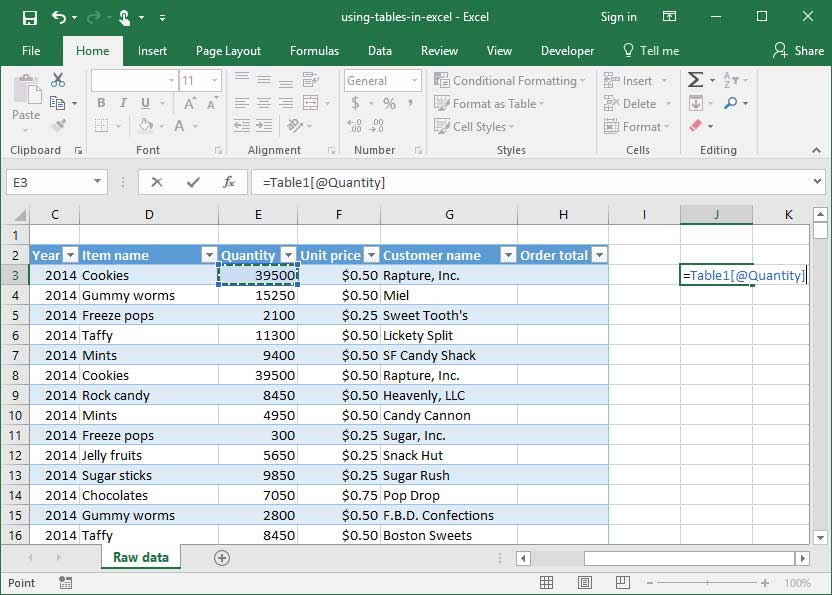Click the Increase Decimal icon
This screenshot has height=595, width=832.
(x=354, y=125)
